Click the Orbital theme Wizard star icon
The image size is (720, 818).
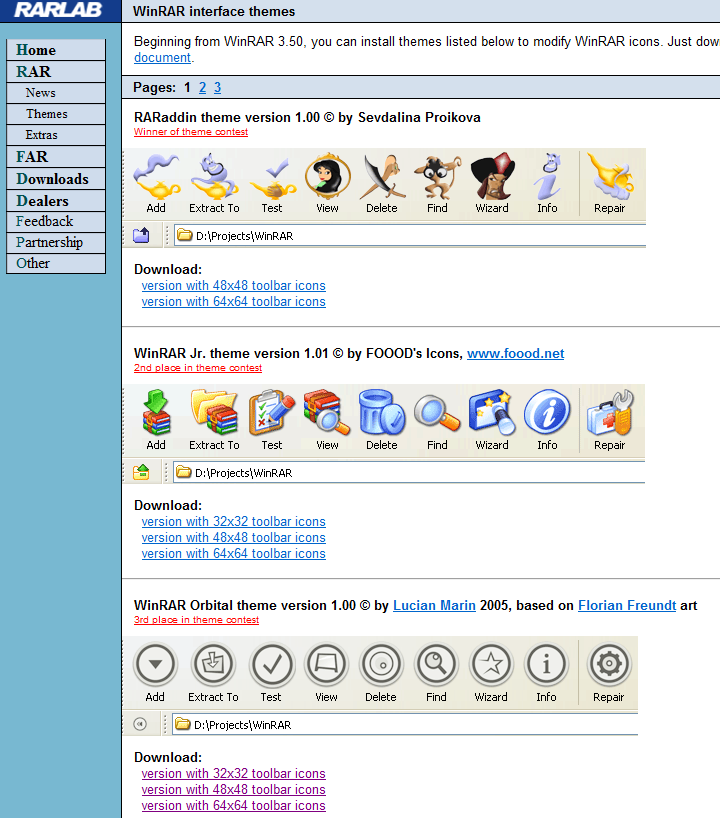click(x=491, y=664)
